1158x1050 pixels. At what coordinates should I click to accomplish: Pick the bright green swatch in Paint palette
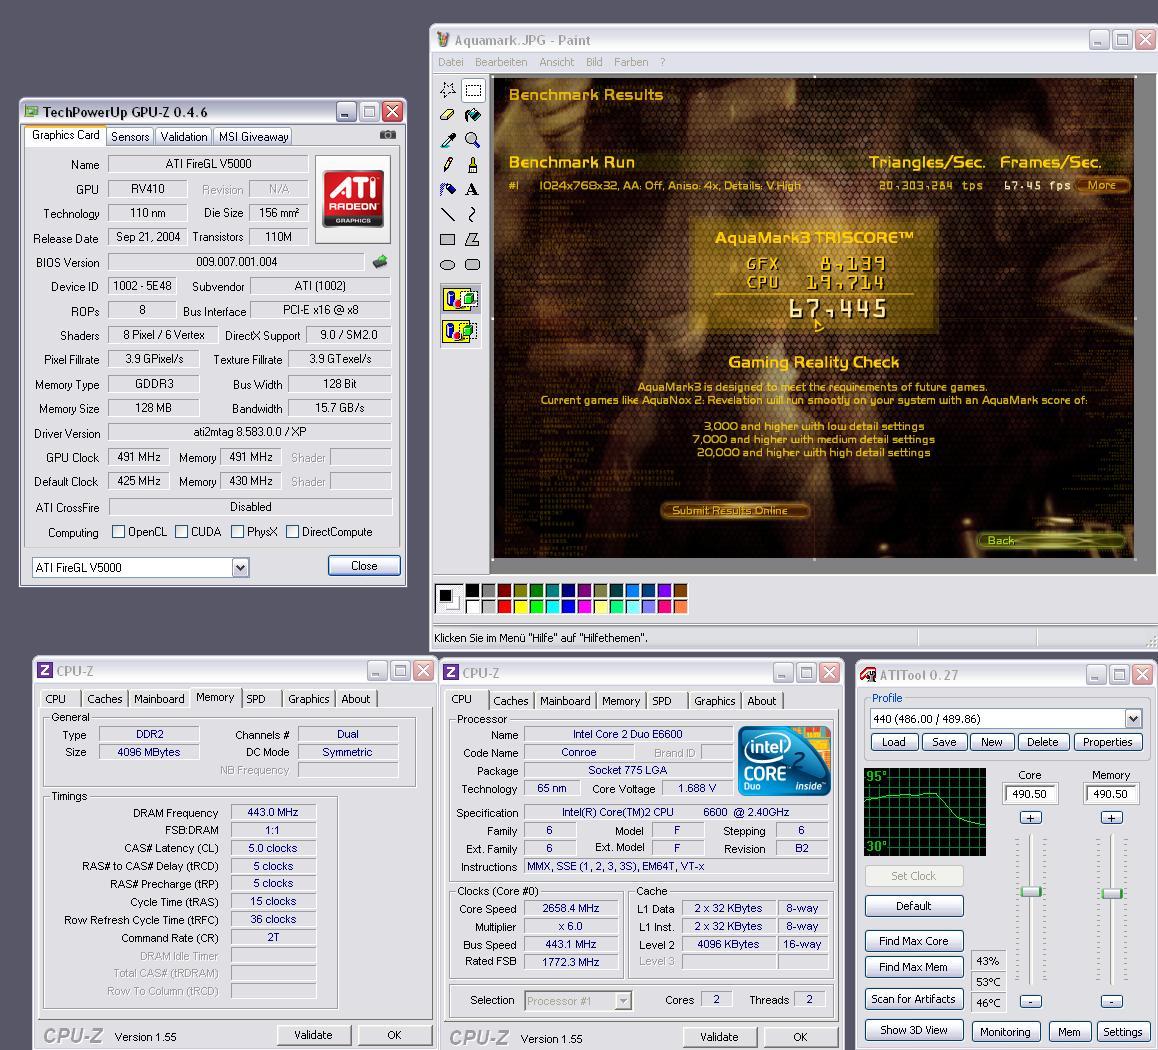point(536,606)
